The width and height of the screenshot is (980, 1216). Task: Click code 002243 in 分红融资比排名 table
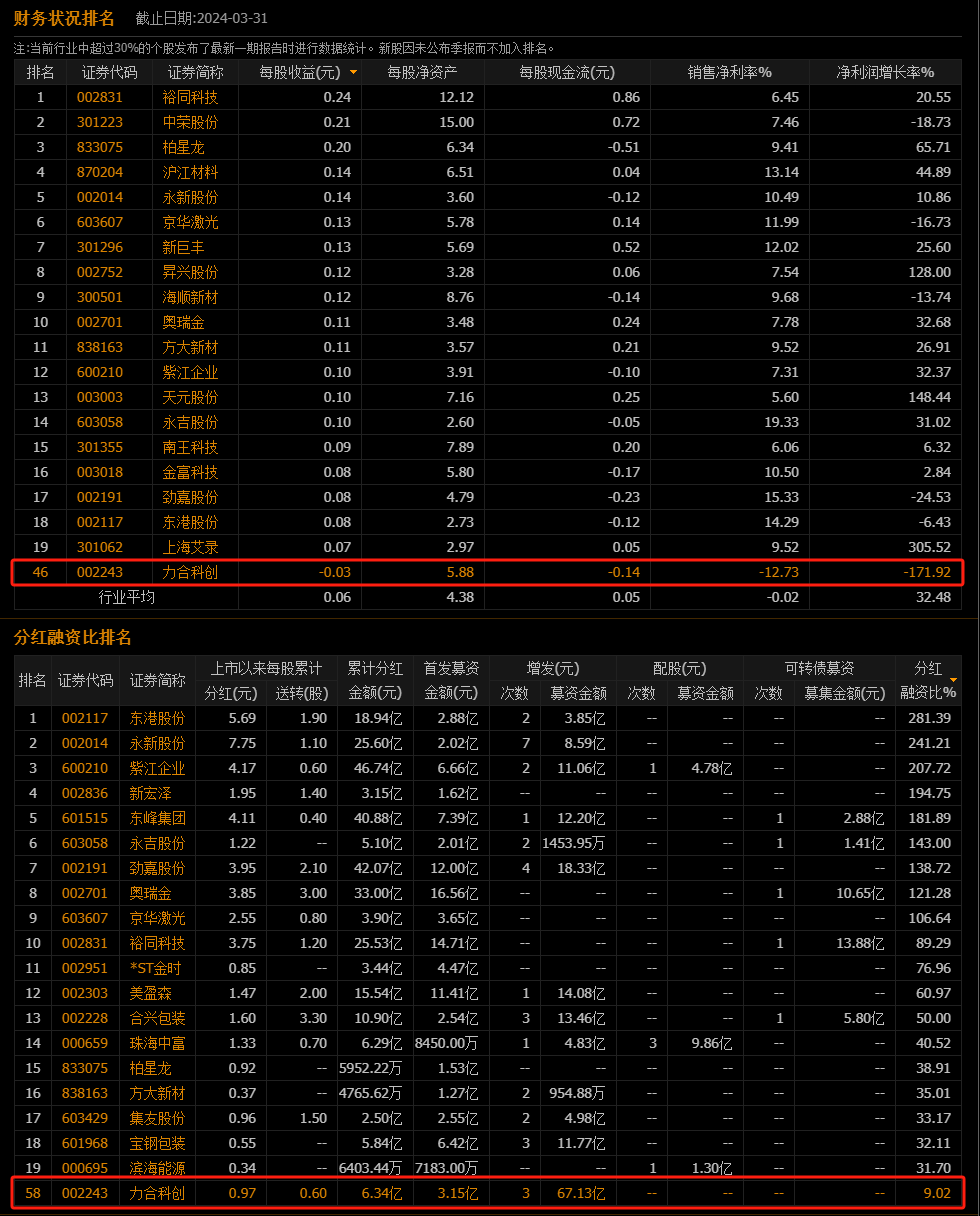click(85, 1193)
